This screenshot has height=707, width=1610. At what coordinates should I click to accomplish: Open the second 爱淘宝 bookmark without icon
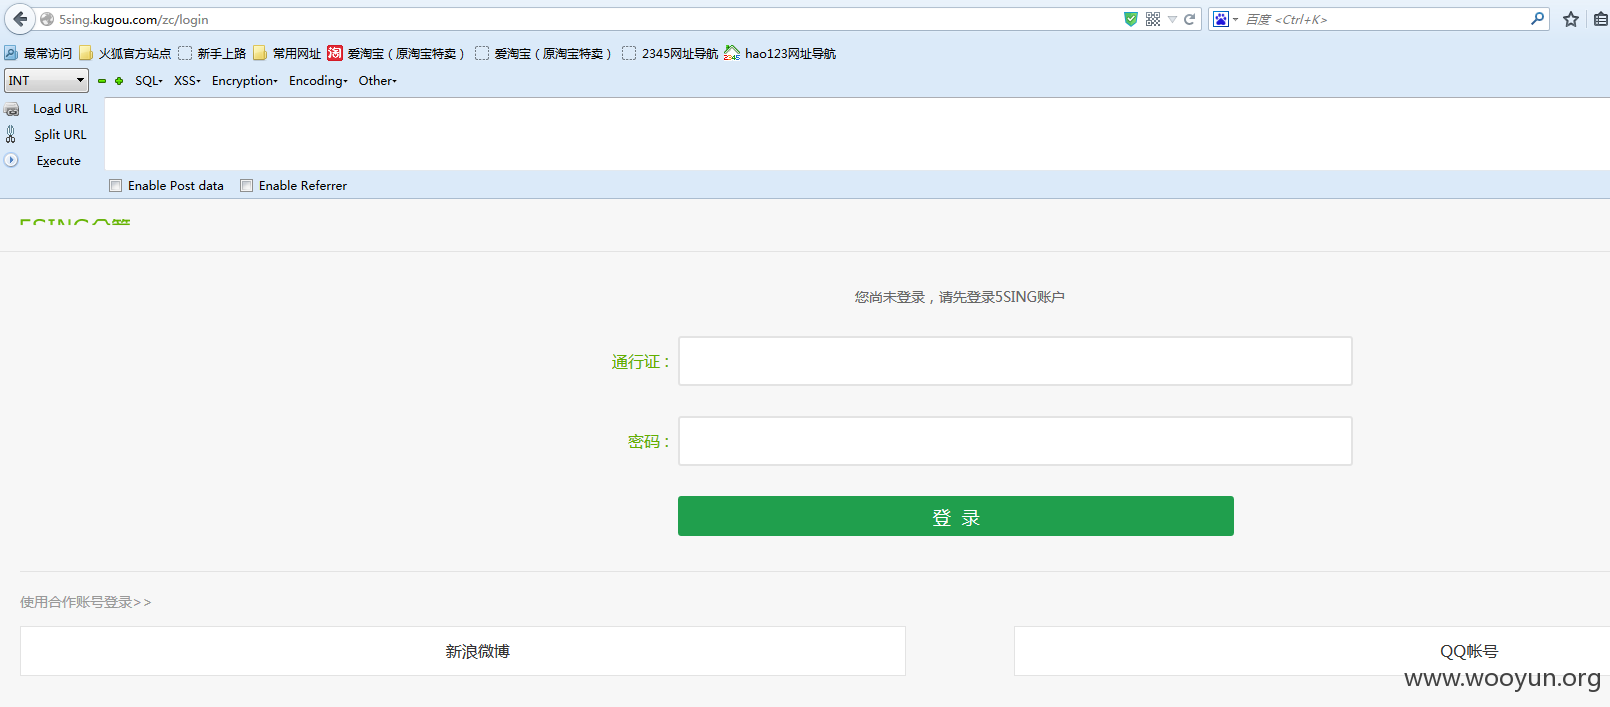pos(543,53)
